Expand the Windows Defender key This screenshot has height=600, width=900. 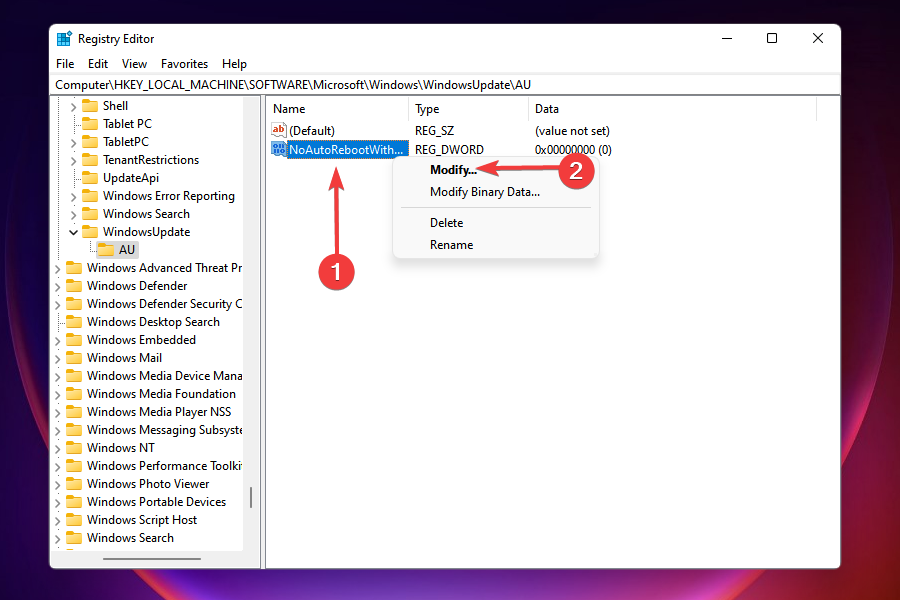click(x=57, y=287)
